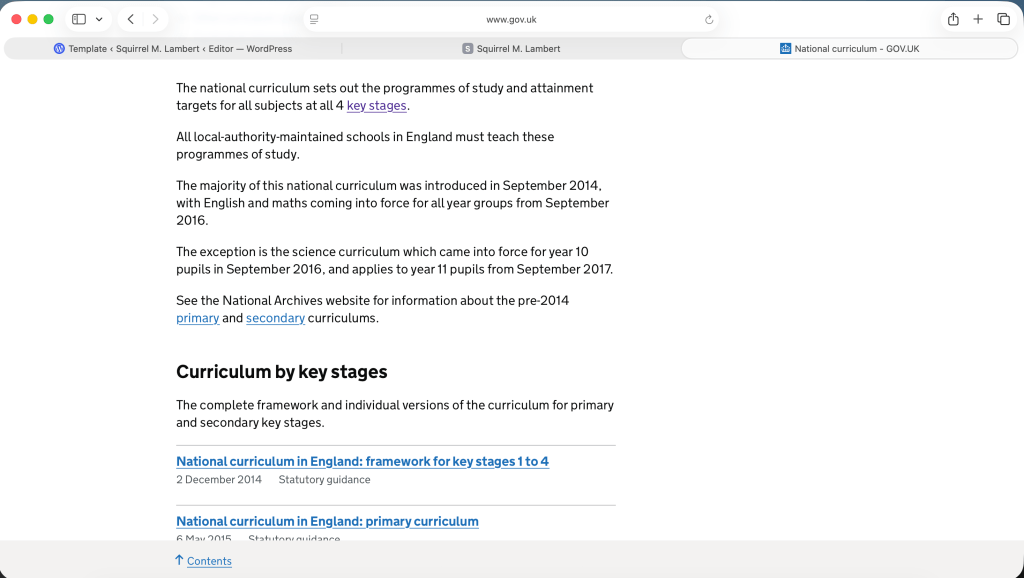Viewport: 1024px width, 578px height.
Task: Switch to the WordPress Template Editor tab
Action: coord(173,48)
